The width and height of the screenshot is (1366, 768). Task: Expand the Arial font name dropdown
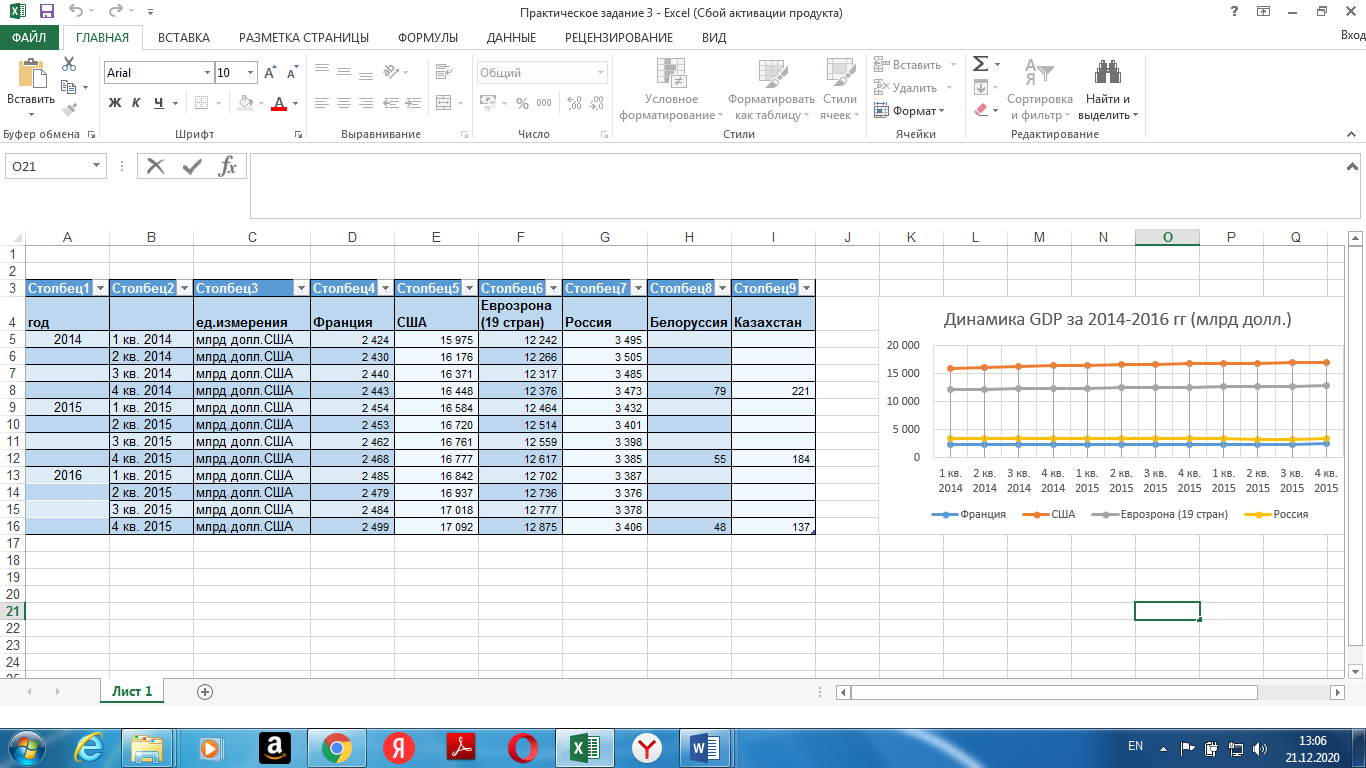point(208,73)
